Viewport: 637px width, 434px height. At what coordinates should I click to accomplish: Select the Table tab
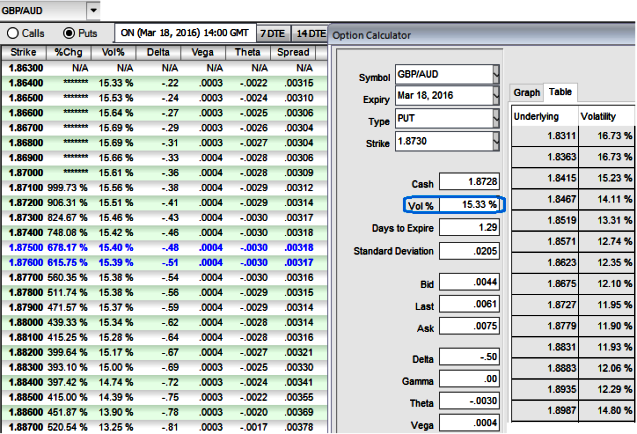(560, 92)
